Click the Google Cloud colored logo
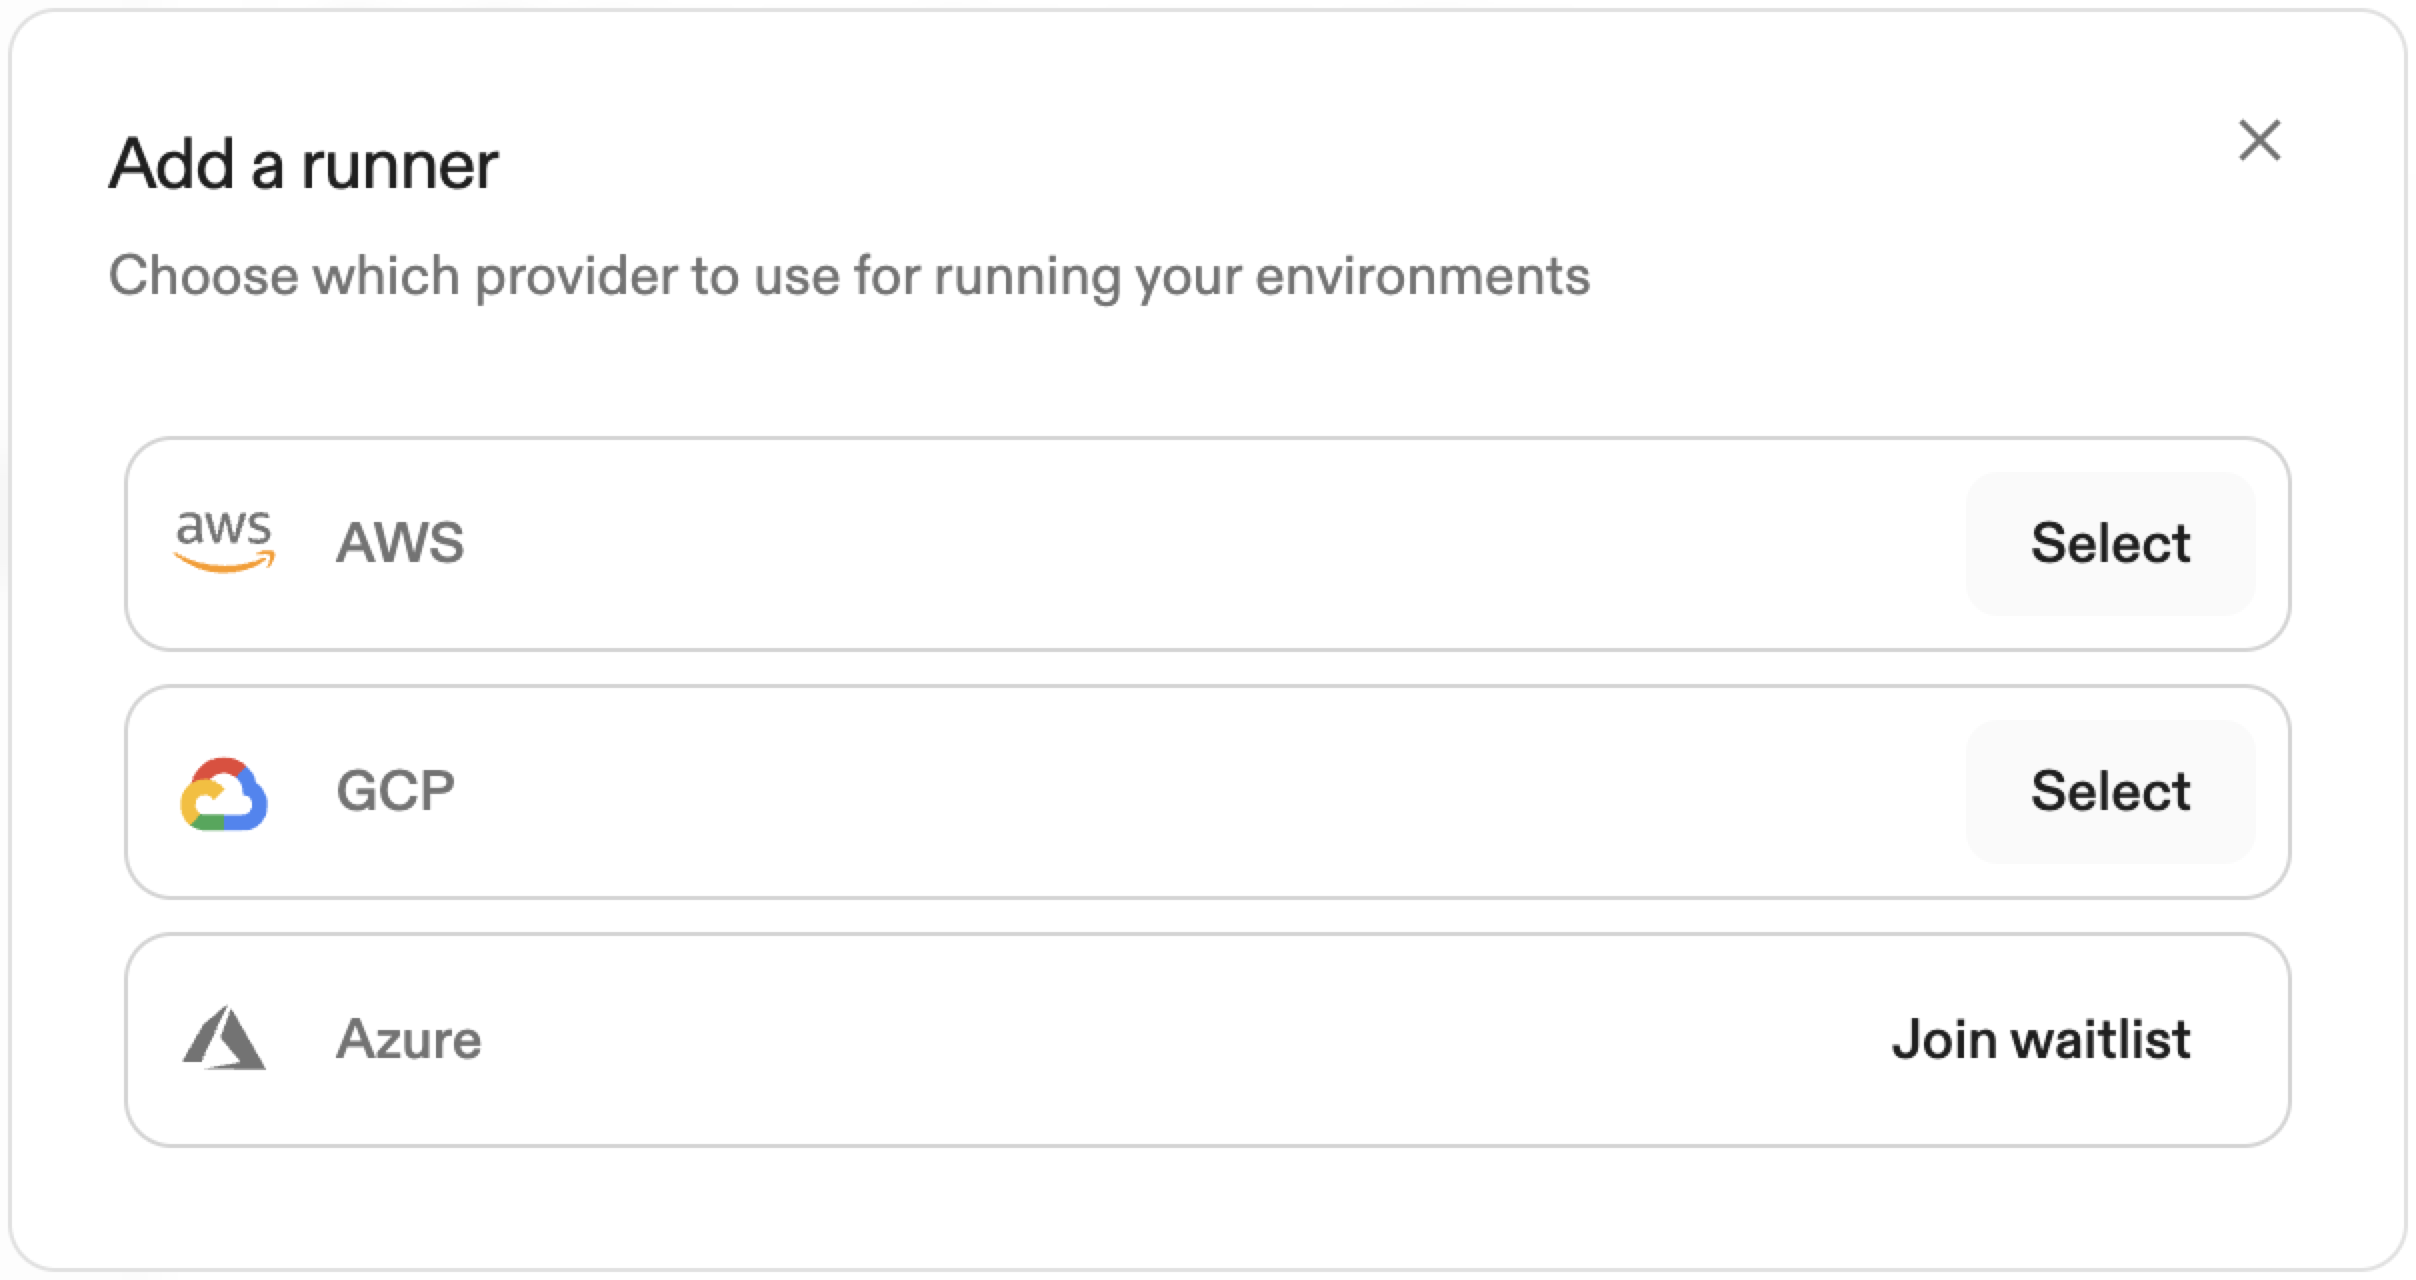The image size is (2416, 1280). pos(224,794)
